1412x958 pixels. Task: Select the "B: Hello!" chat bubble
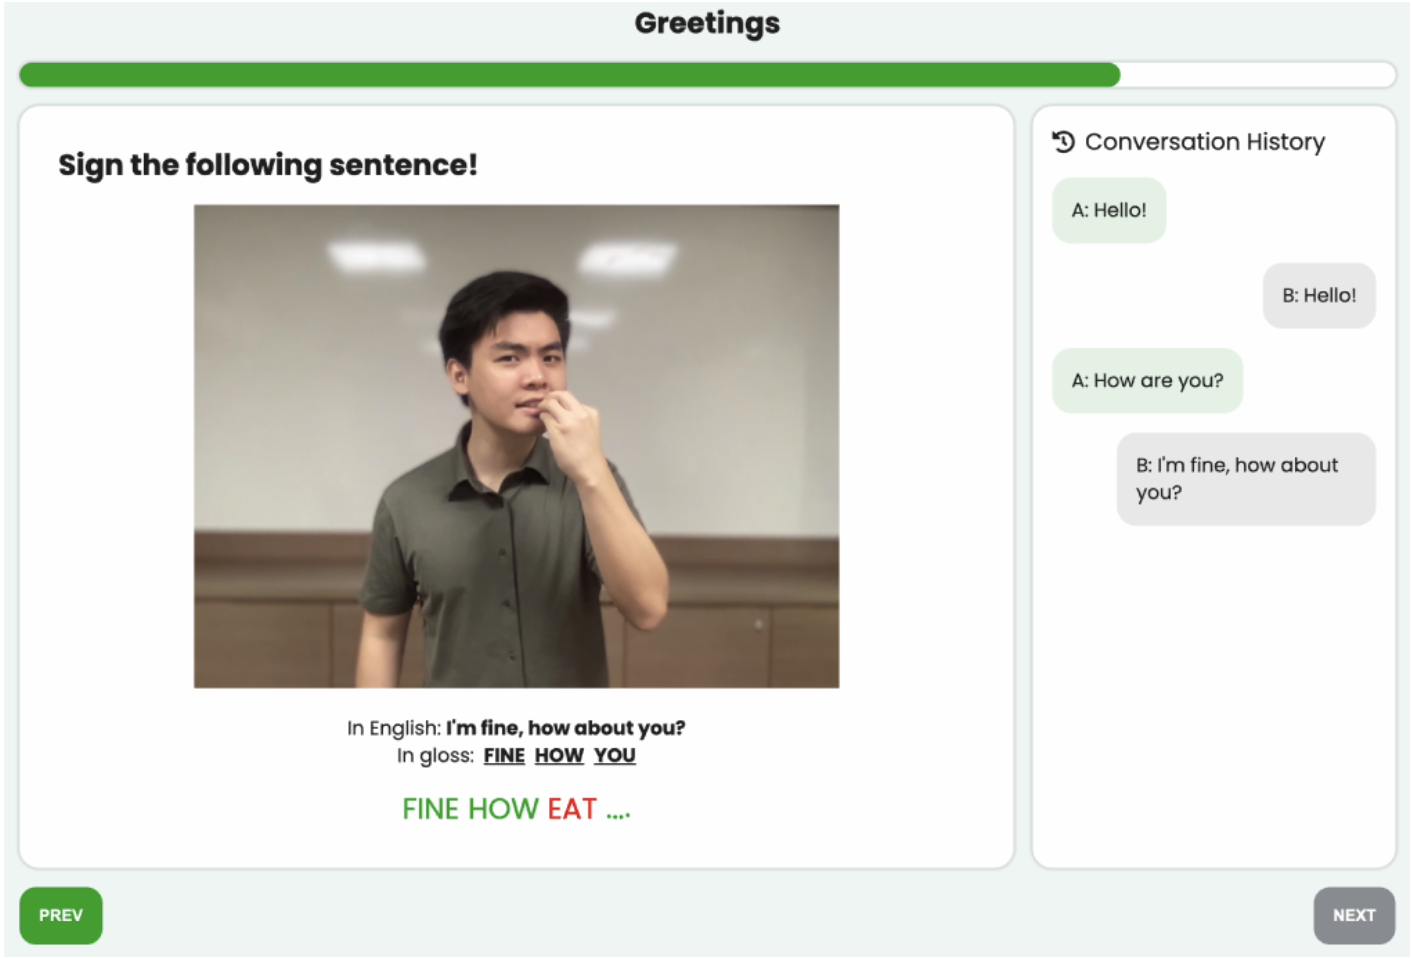click(1319, 296)
